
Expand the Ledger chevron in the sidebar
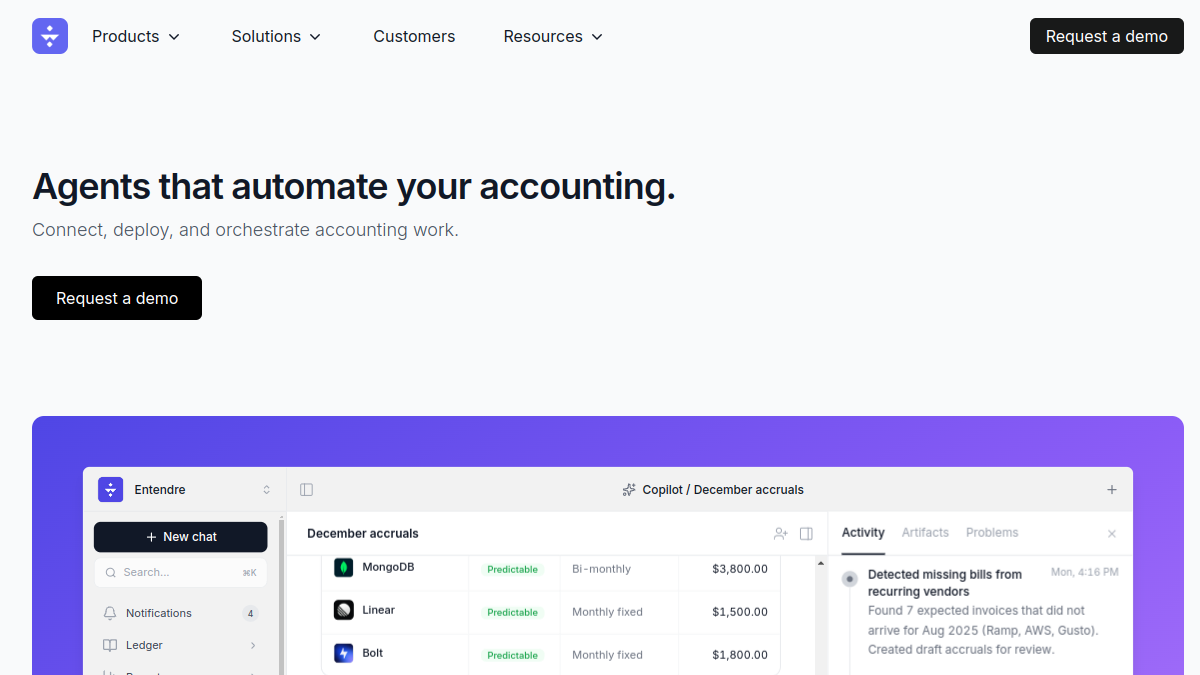point(253,646)
